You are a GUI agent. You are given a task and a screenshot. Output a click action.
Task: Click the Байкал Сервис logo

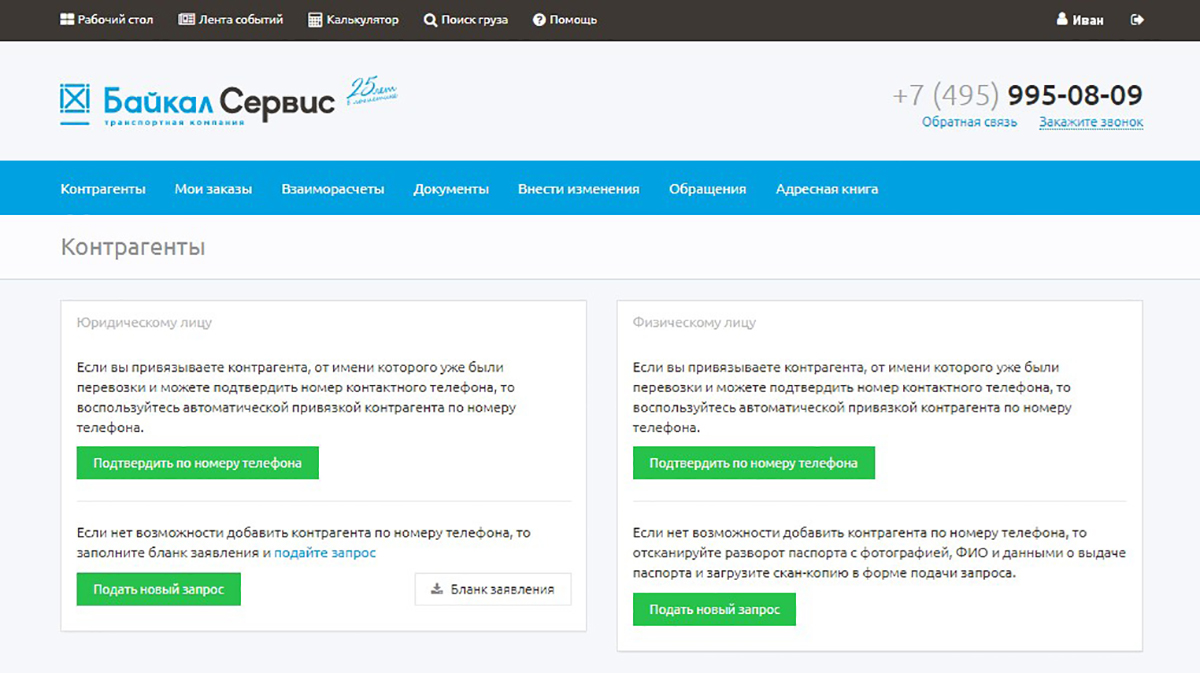coord(198,102)
